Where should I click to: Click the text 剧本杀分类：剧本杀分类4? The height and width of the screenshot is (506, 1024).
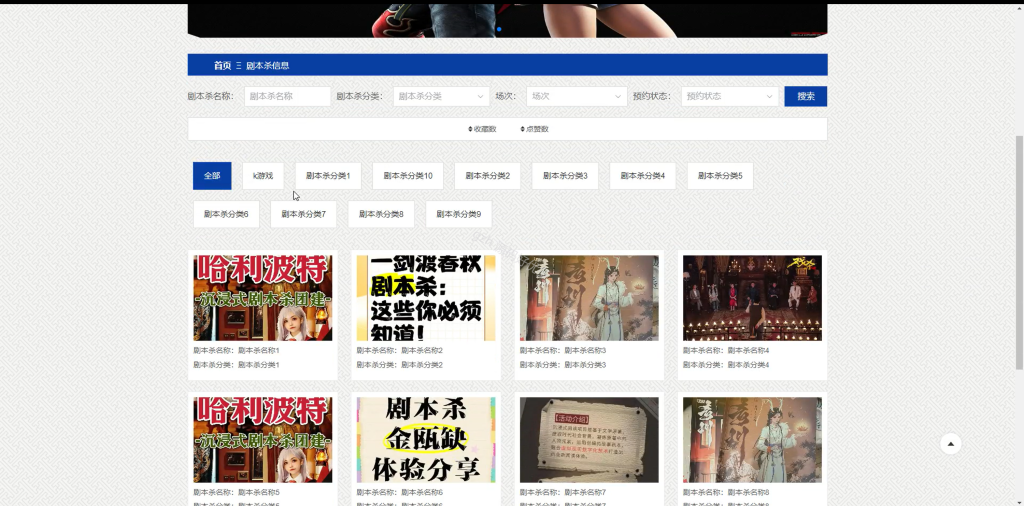[726, 365]
